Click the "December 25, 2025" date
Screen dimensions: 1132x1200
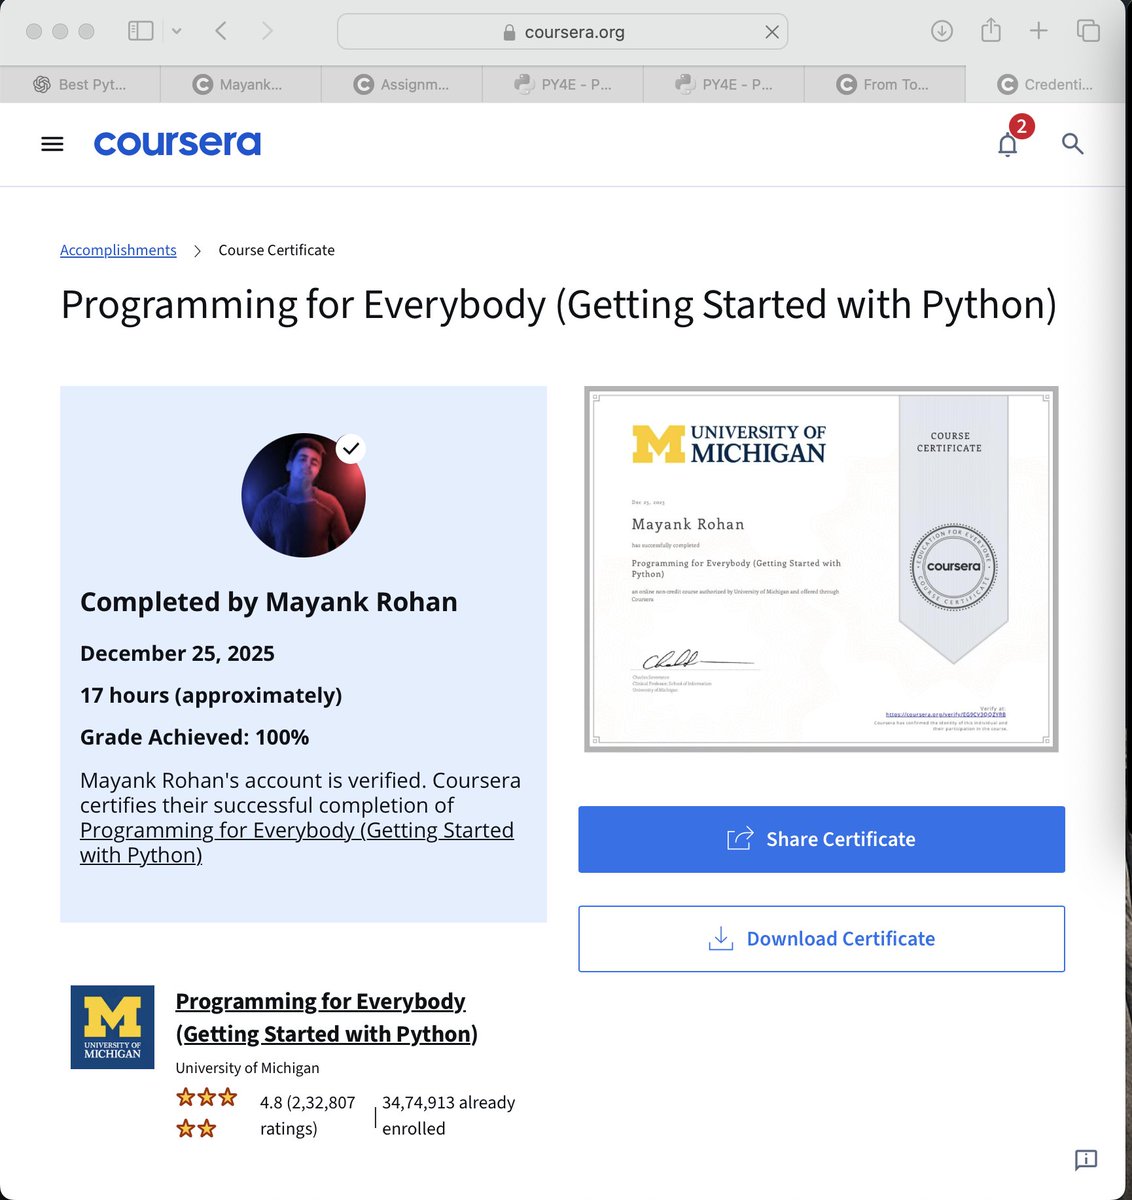(177, 653)
